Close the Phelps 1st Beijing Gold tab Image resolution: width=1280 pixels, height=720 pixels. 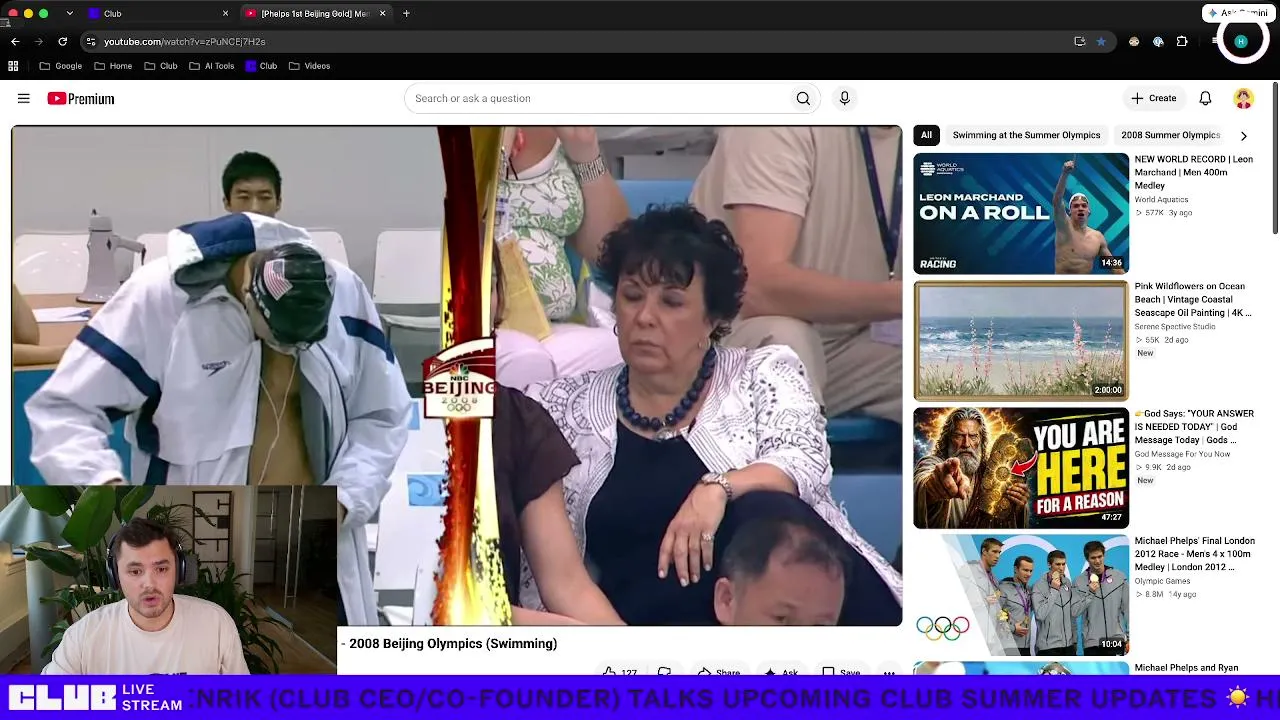(382, 13)
